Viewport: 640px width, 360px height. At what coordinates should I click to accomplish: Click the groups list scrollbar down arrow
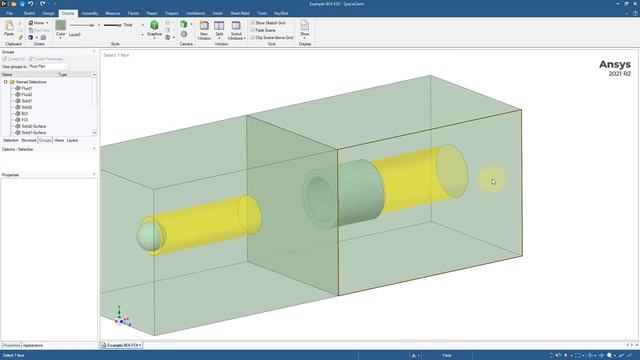click(94, 133)
